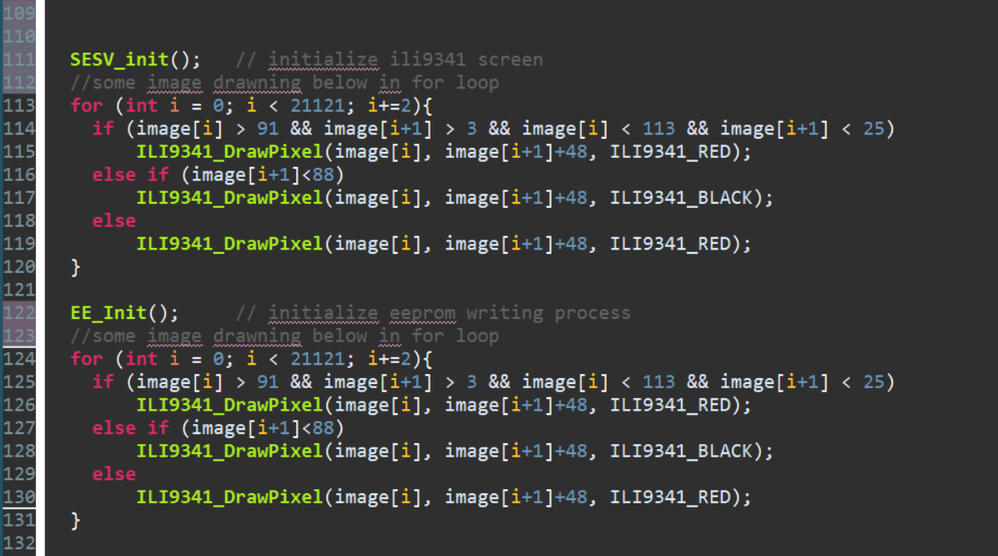Screen dimensions: 998x556
Task: Click line number 122 in gutter
Action: point(18,312)
